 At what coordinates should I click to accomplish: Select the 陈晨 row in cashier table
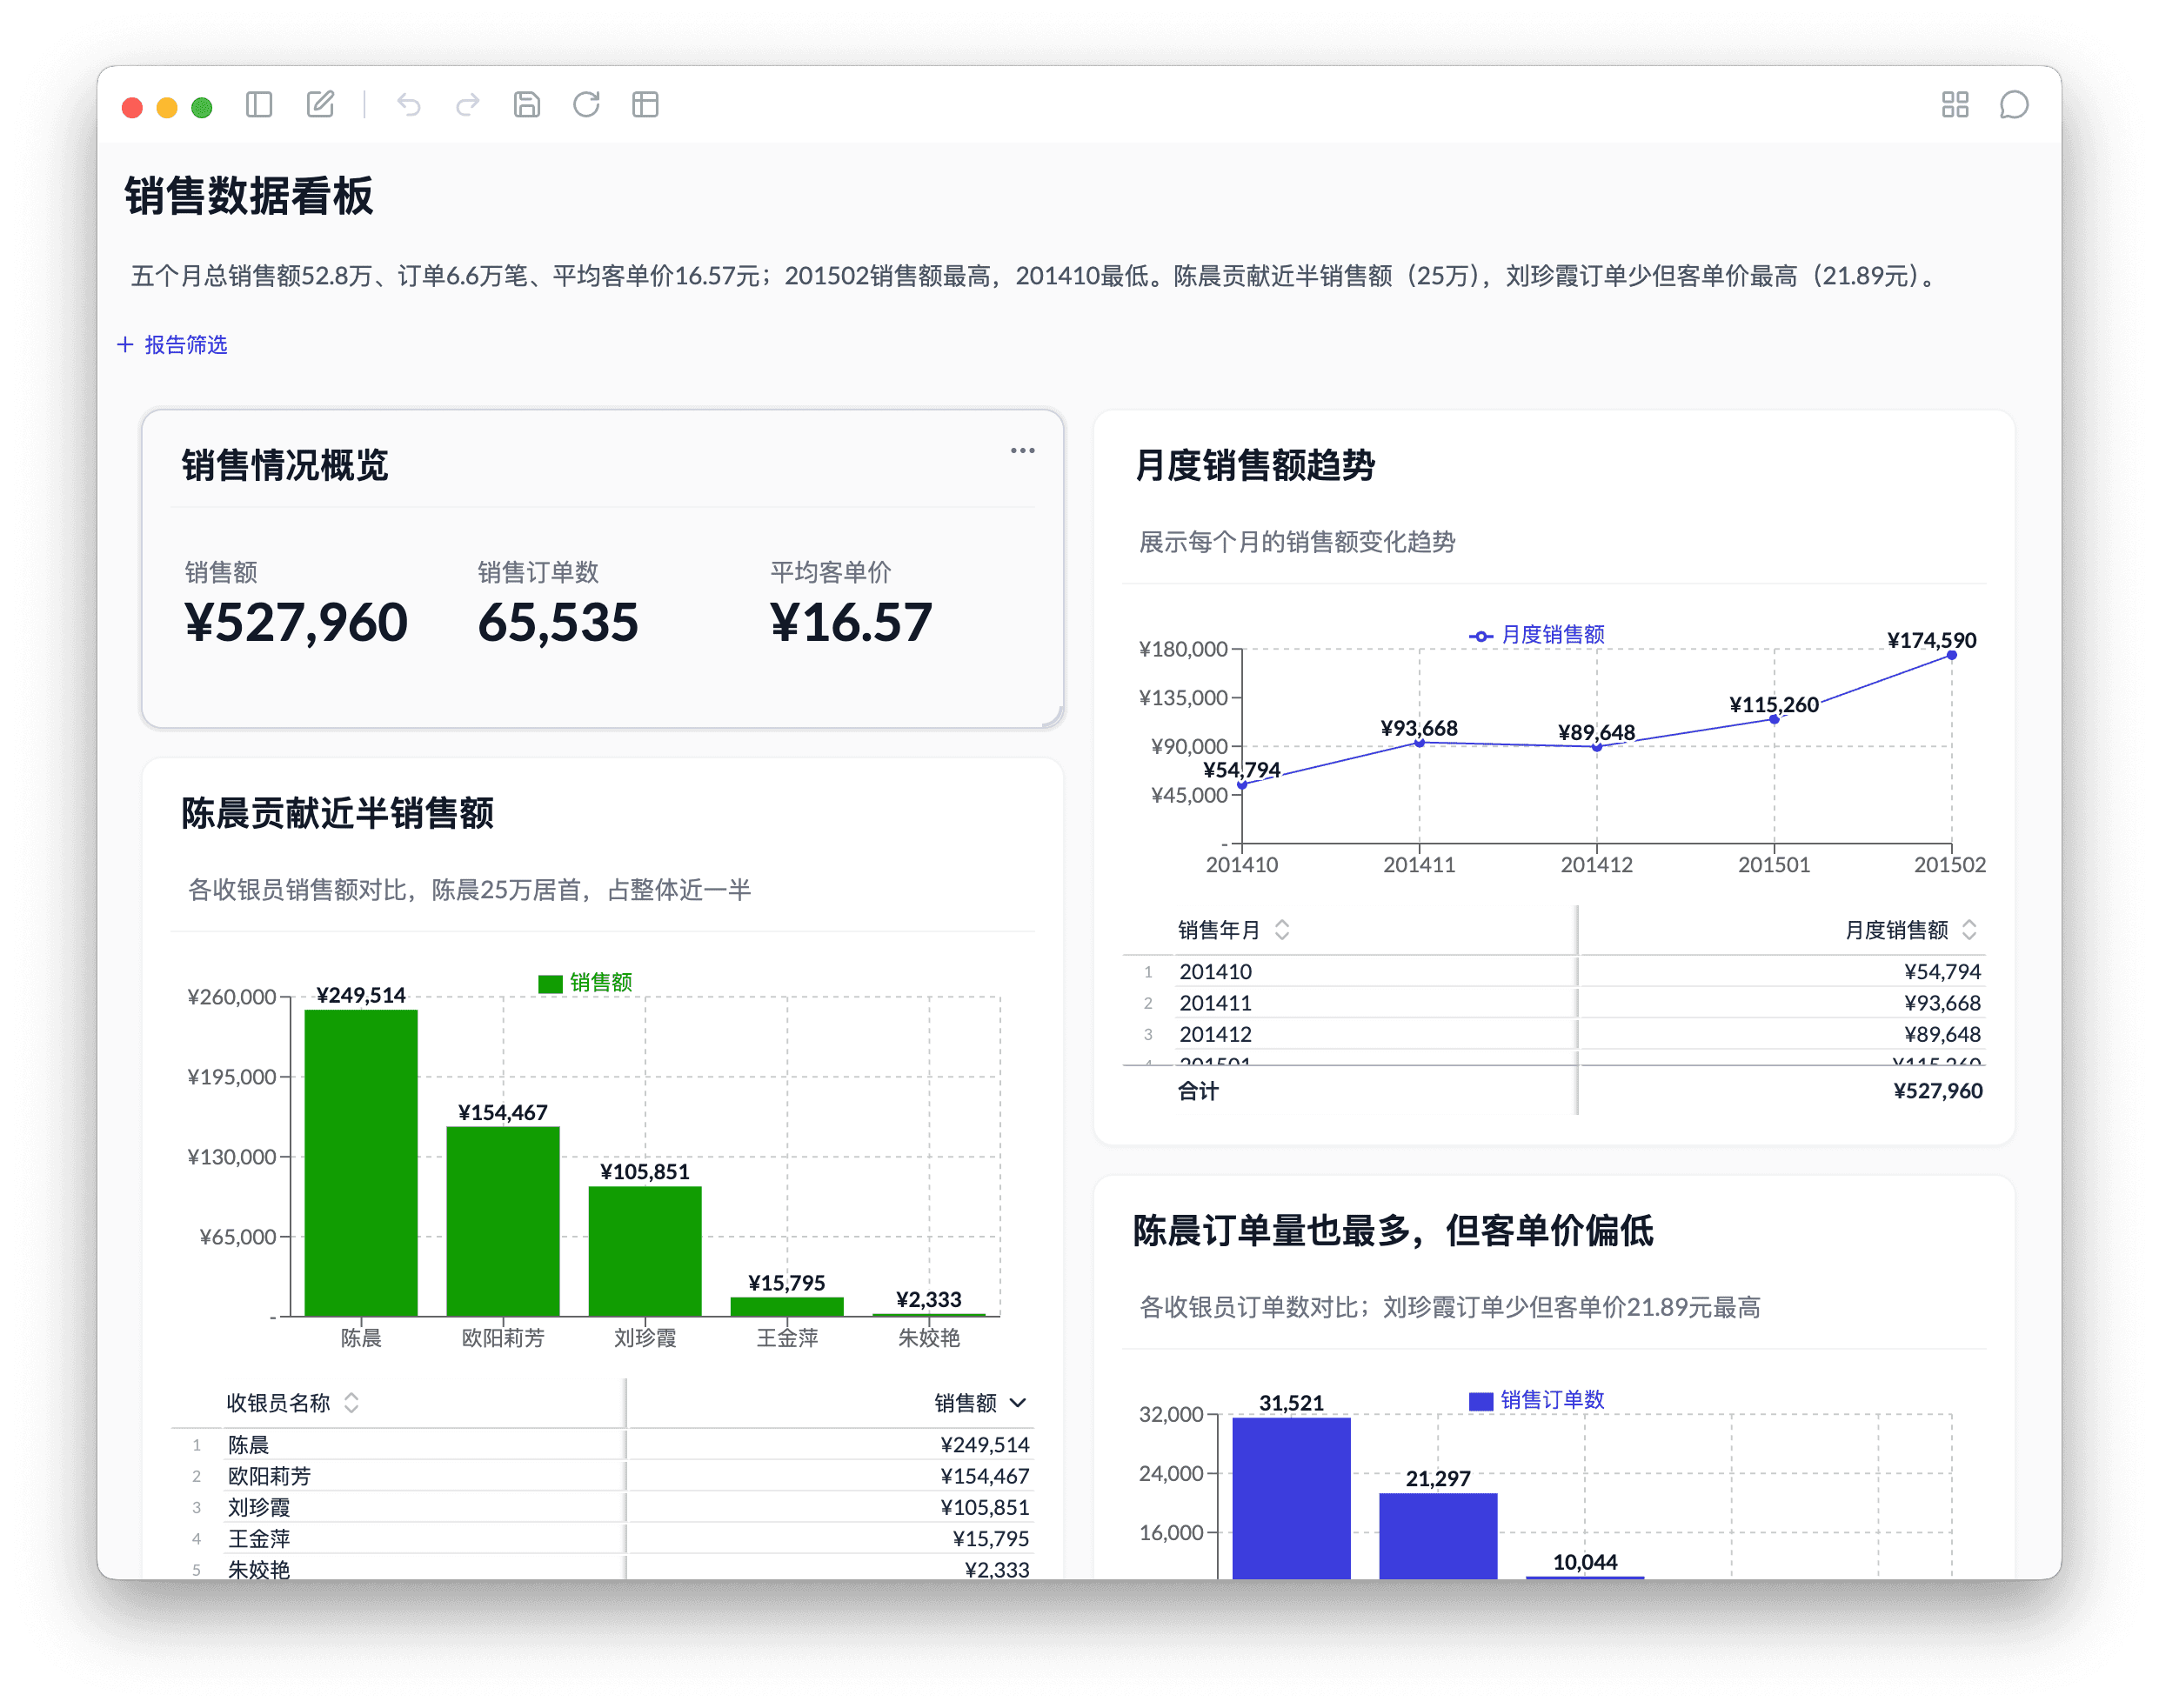pyautogui.click(x=602, y=1445)
